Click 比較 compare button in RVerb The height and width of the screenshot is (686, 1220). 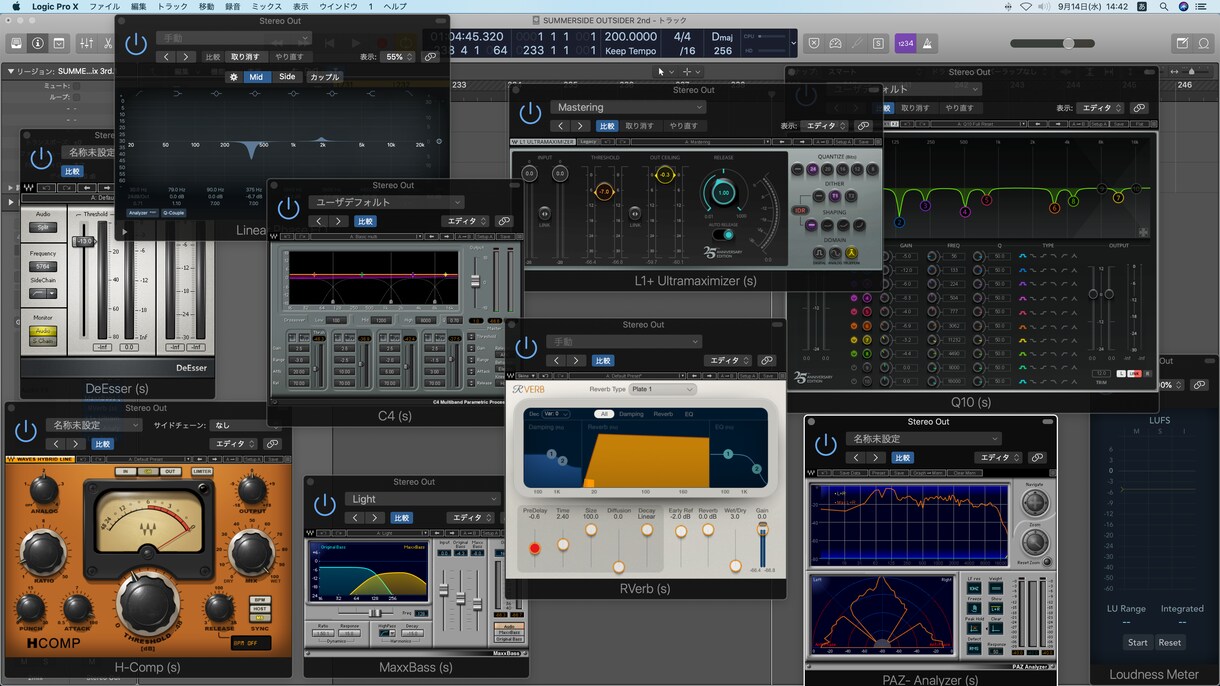603,360
